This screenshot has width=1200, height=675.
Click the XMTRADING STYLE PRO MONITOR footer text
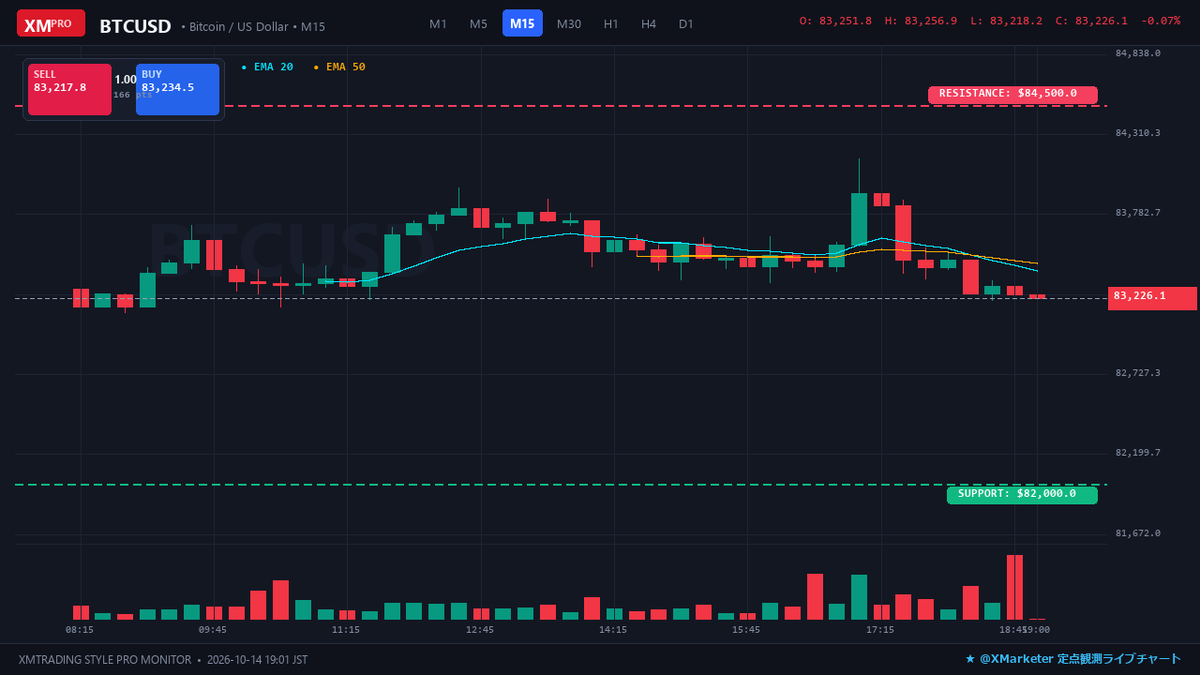104,660
